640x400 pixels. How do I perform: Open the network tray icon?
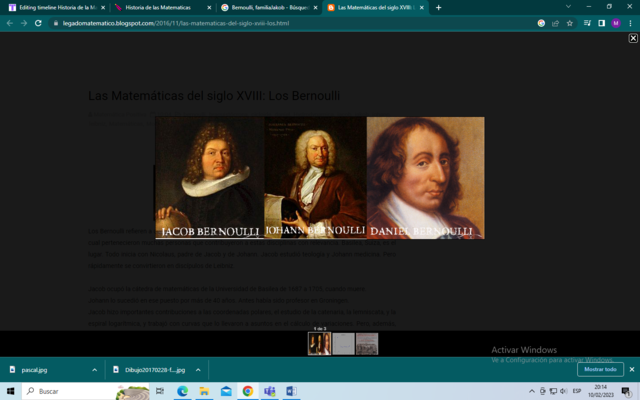553,391
